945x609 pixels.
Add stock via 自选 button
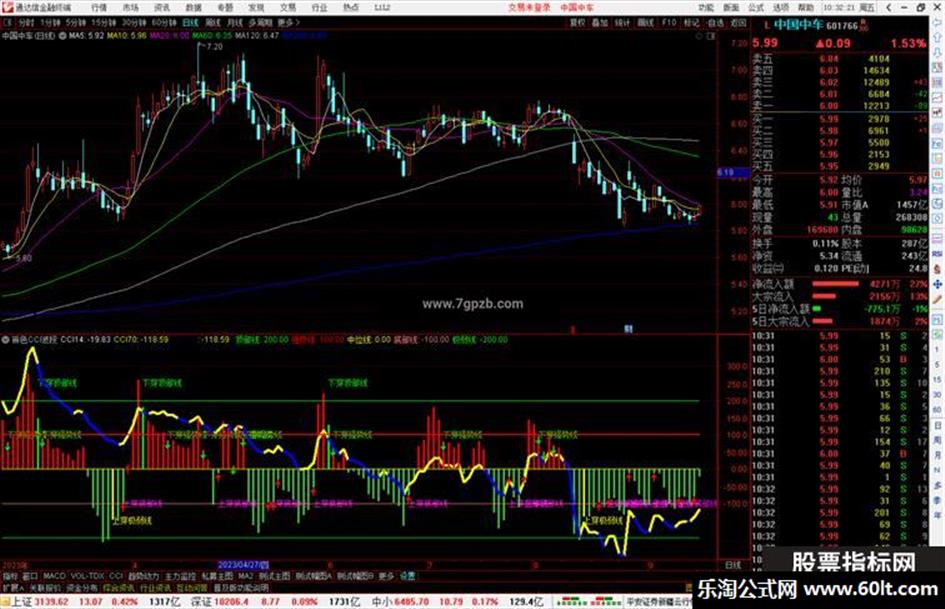715,23
